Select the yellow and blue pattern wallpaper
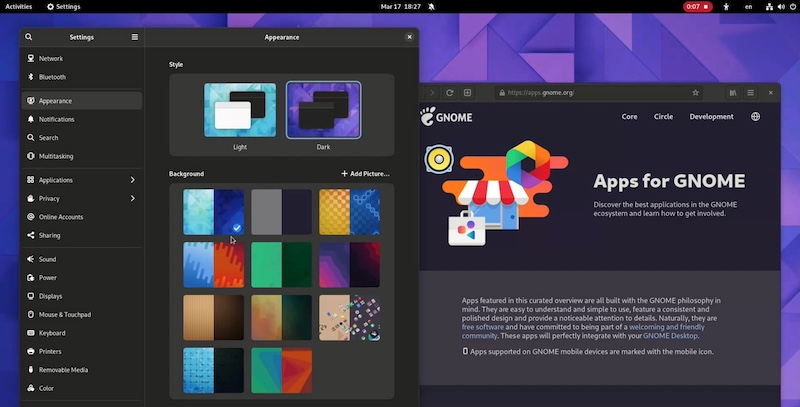This screenshot has width=800, height=407. click(x=349, y=212)
